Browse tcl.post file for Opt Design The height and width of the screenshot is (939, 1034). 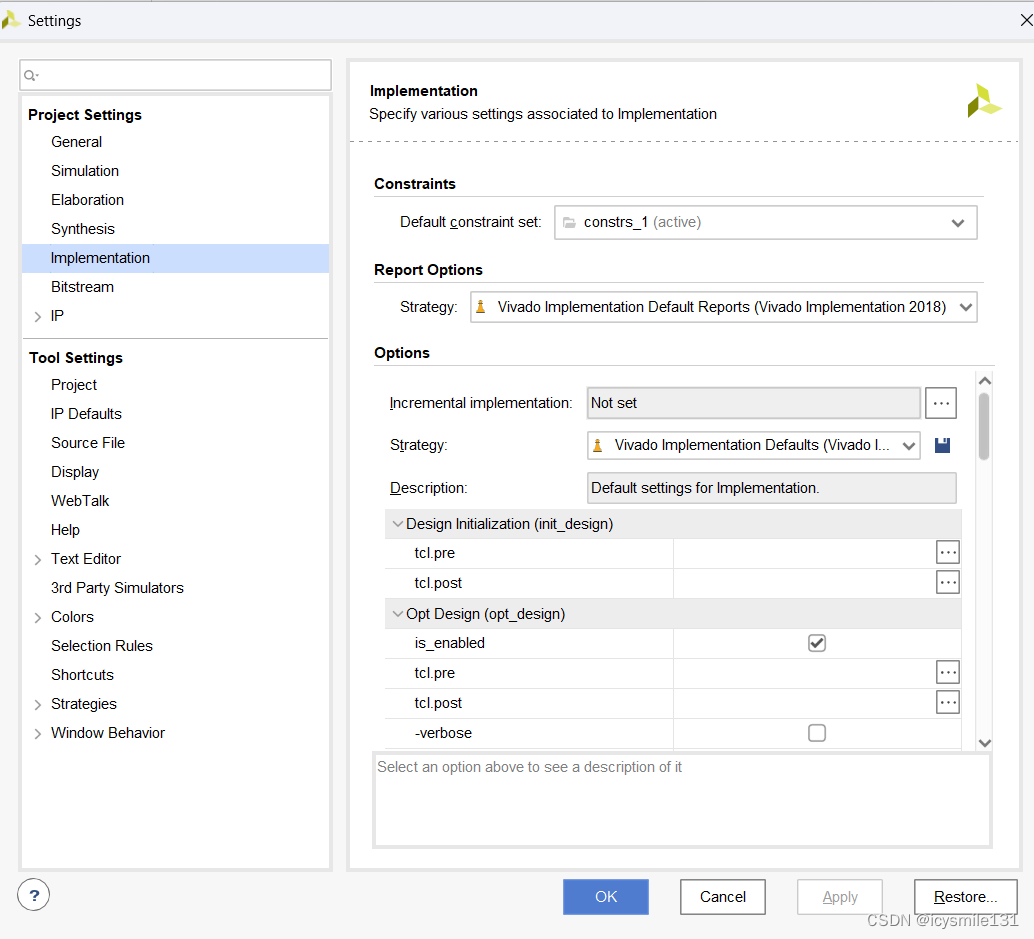[948, 702]
